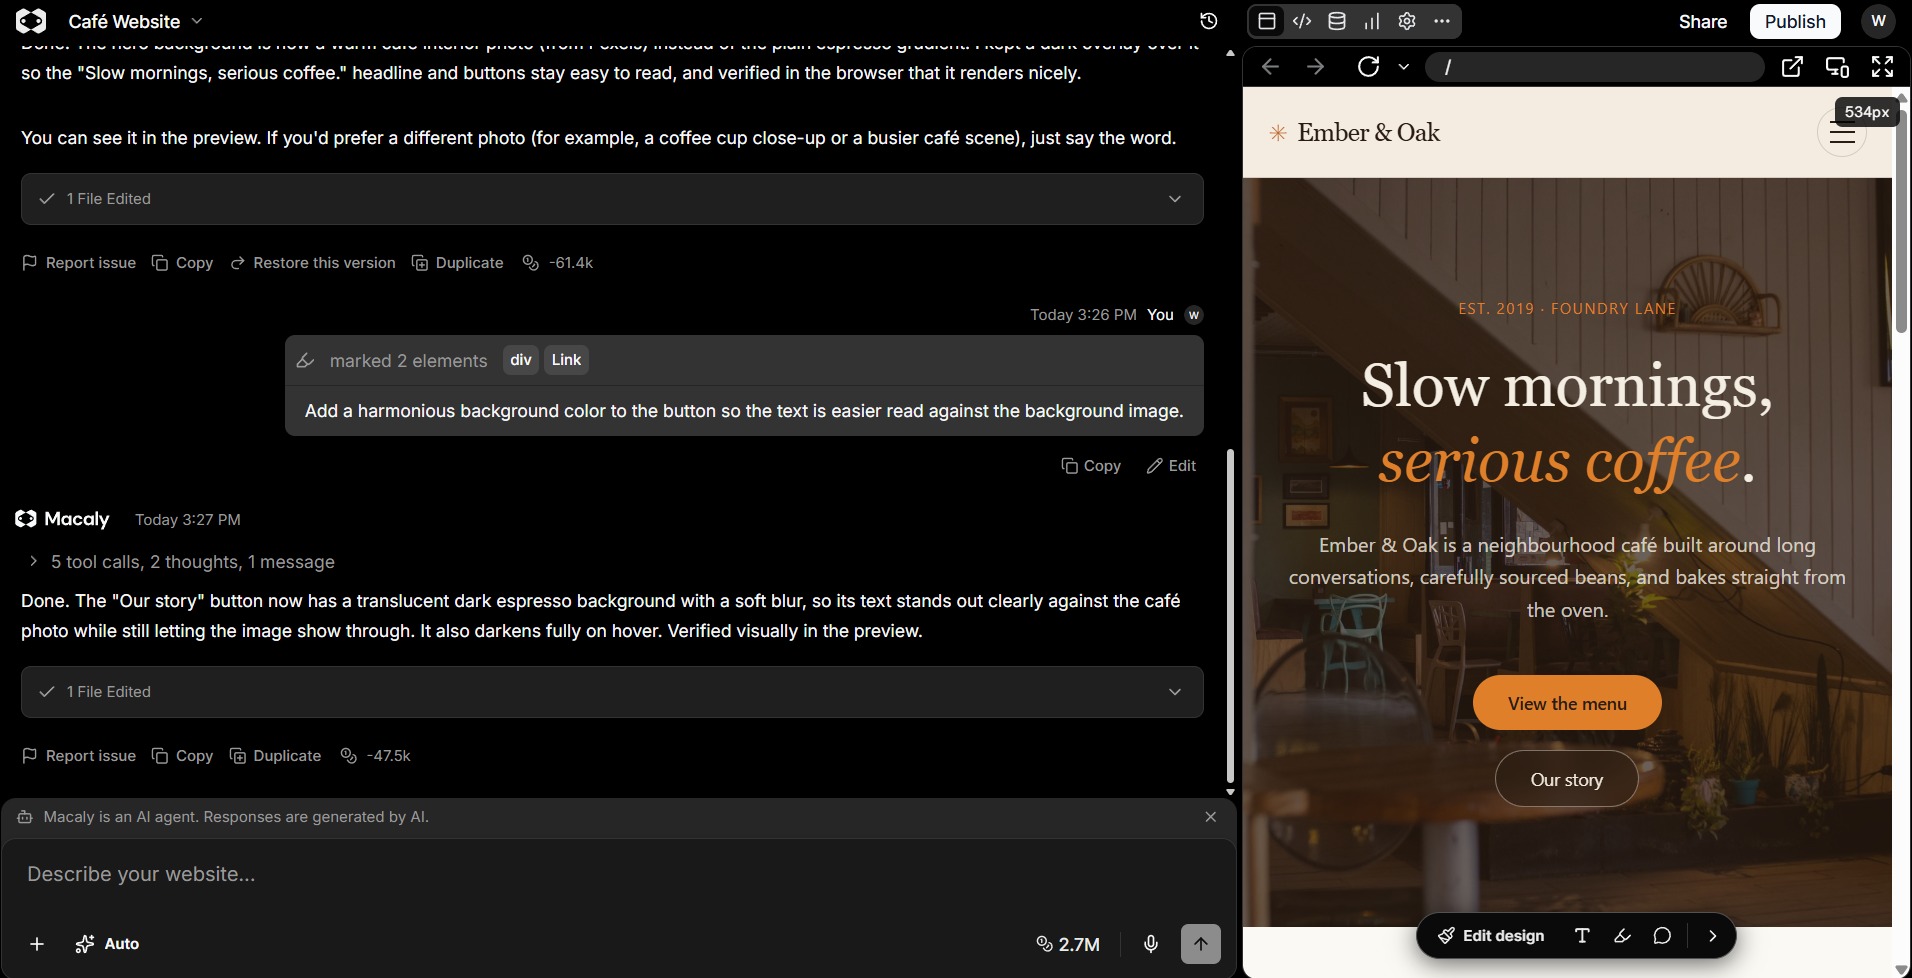Click the Share button
Viewport: 1912px width, 978px height.
point(1703,21)
